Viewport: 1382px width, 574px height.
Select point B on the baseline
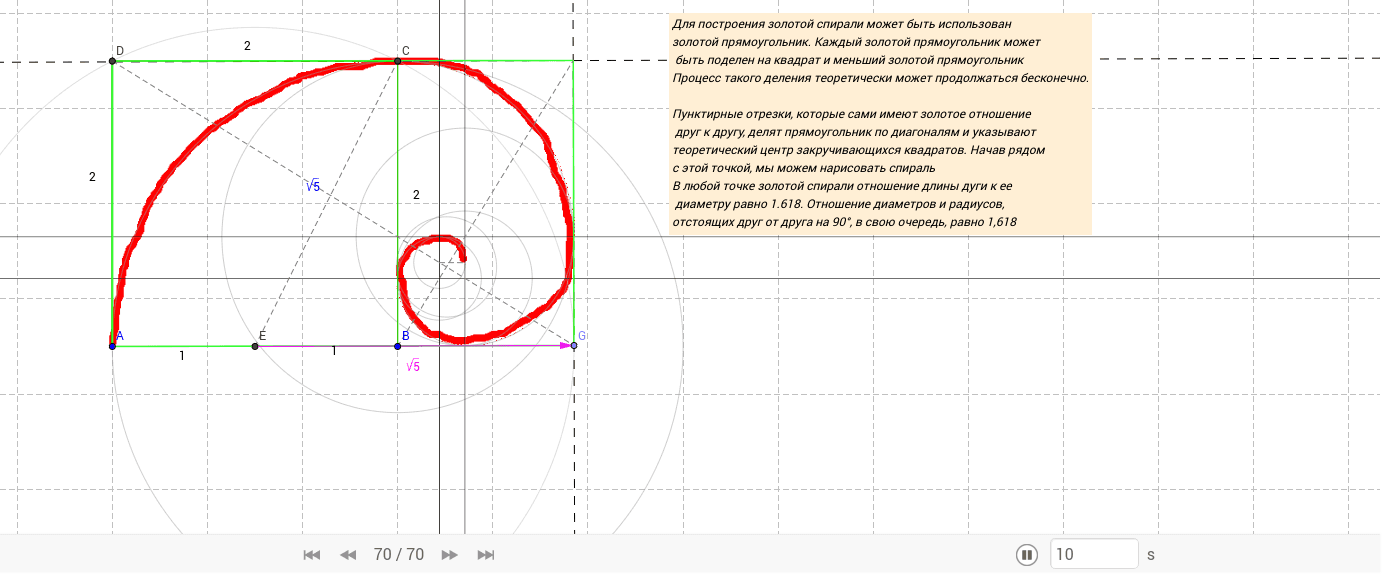pos(398,346)
